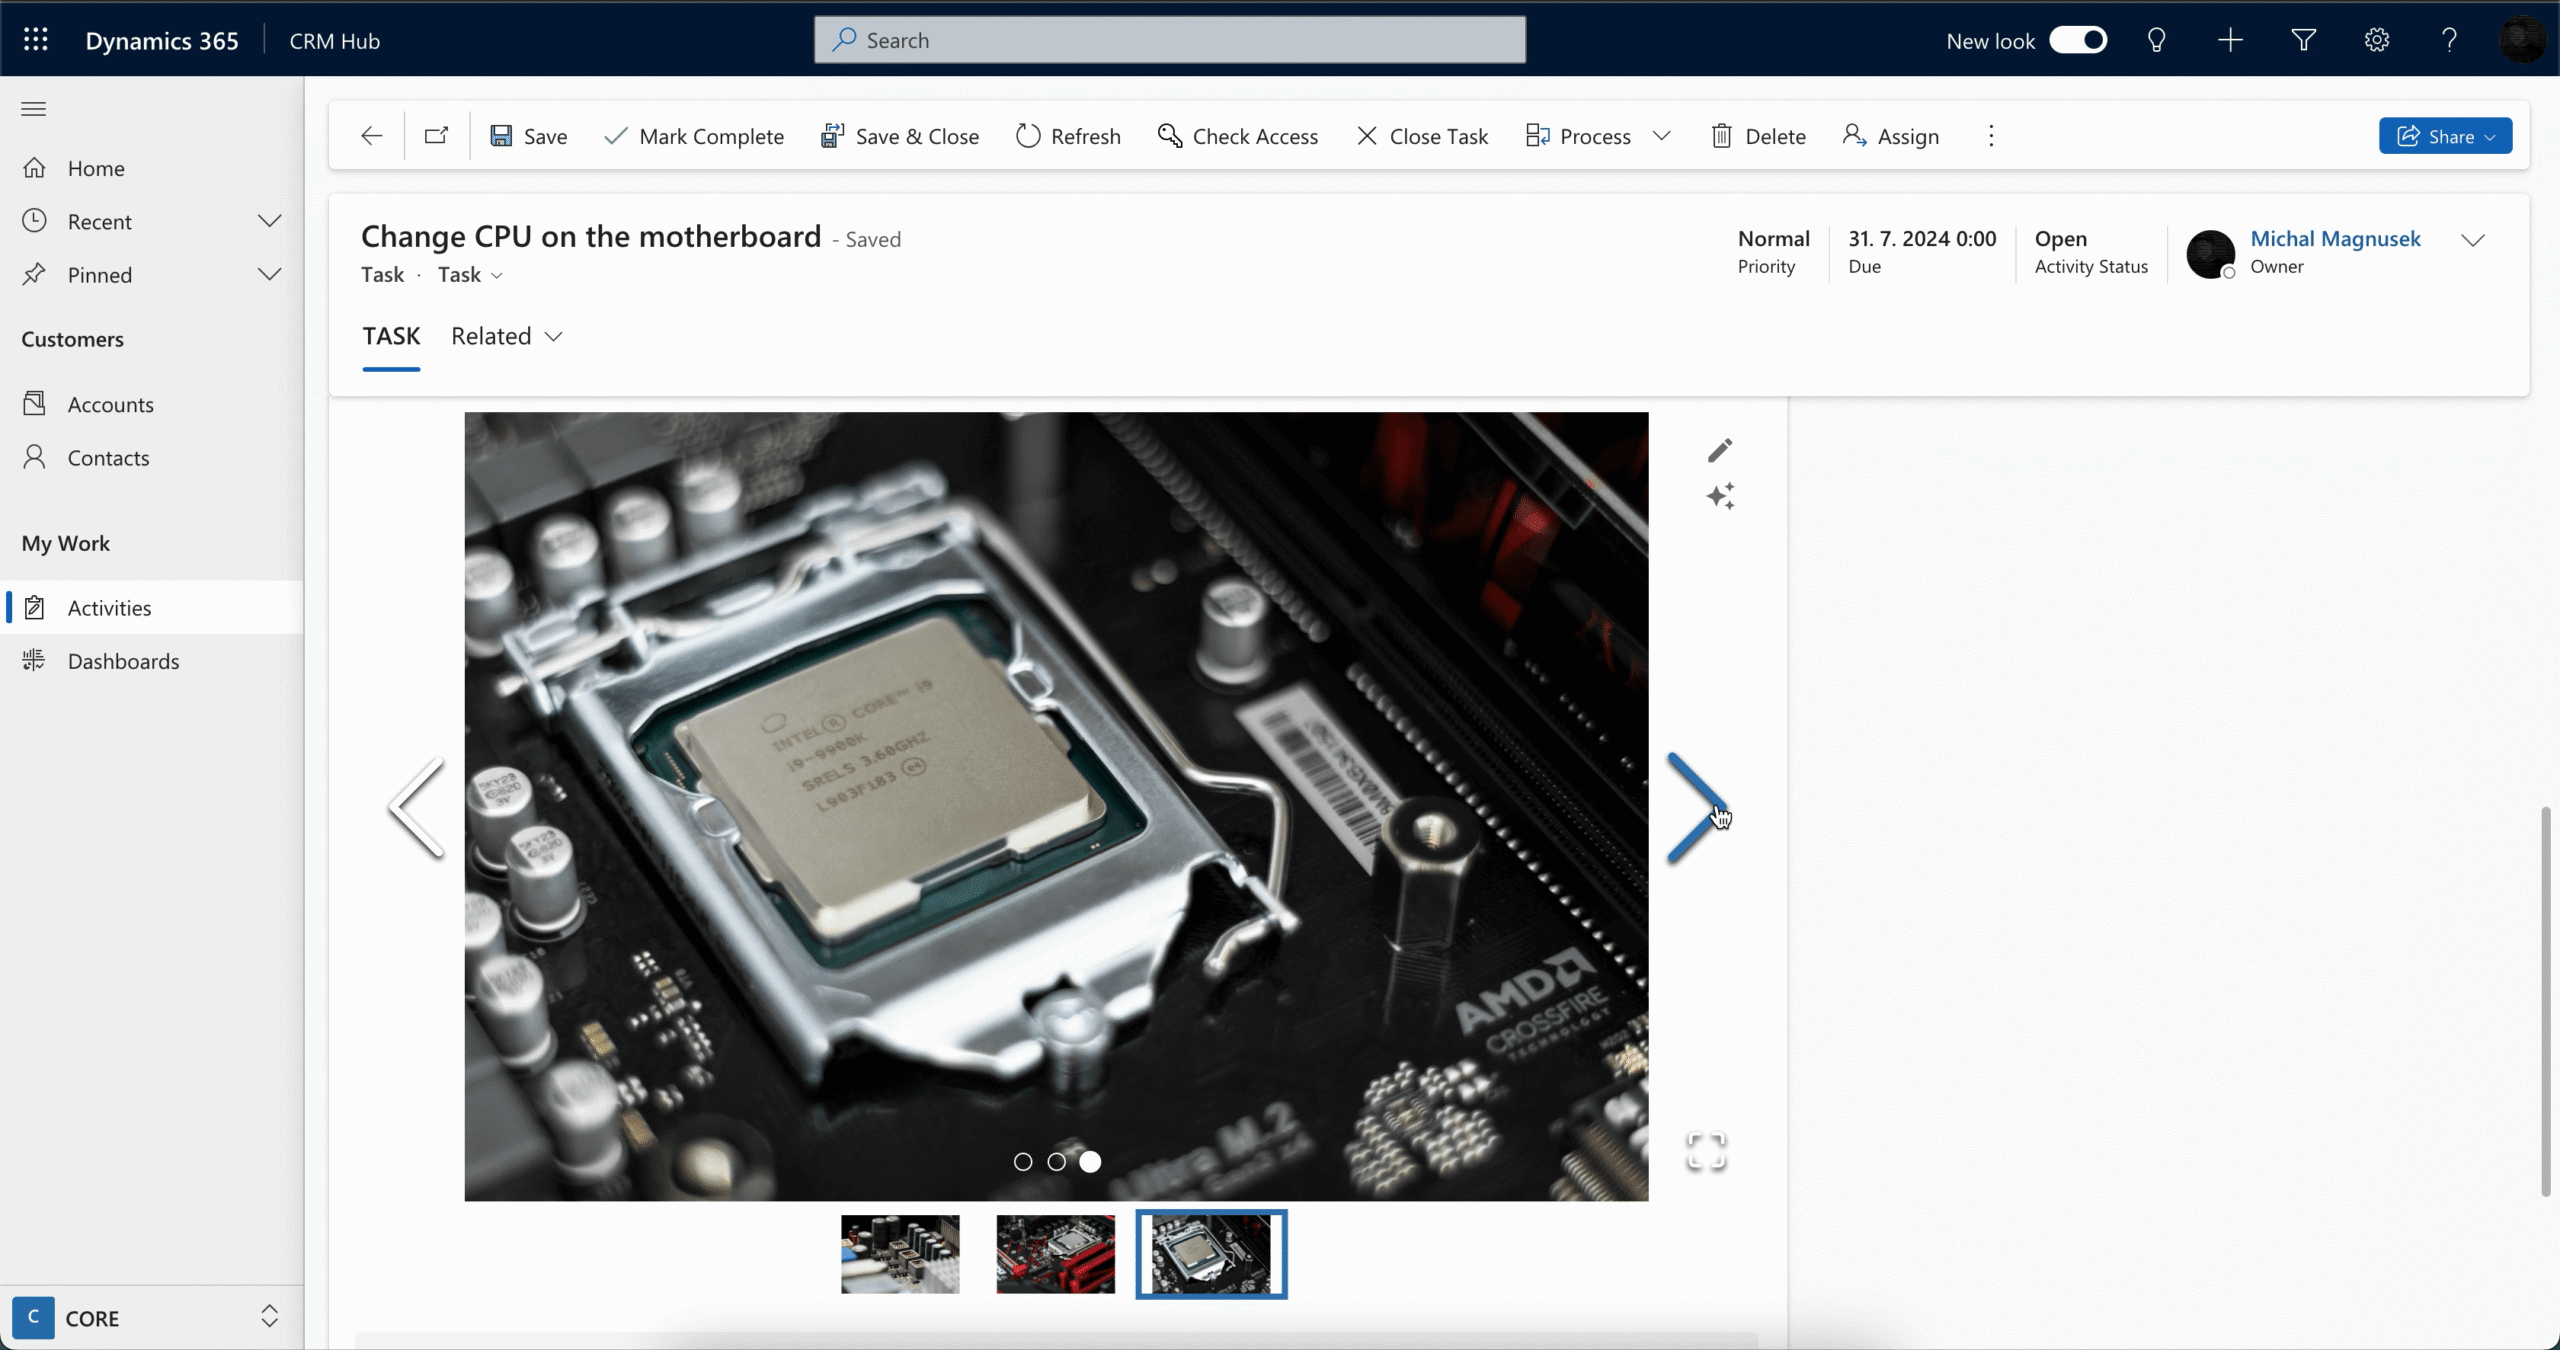Click the vertical page scrollbar
Image resolution: width=2560 pixels, height=1350 pixels.
click(2548, 1000)
